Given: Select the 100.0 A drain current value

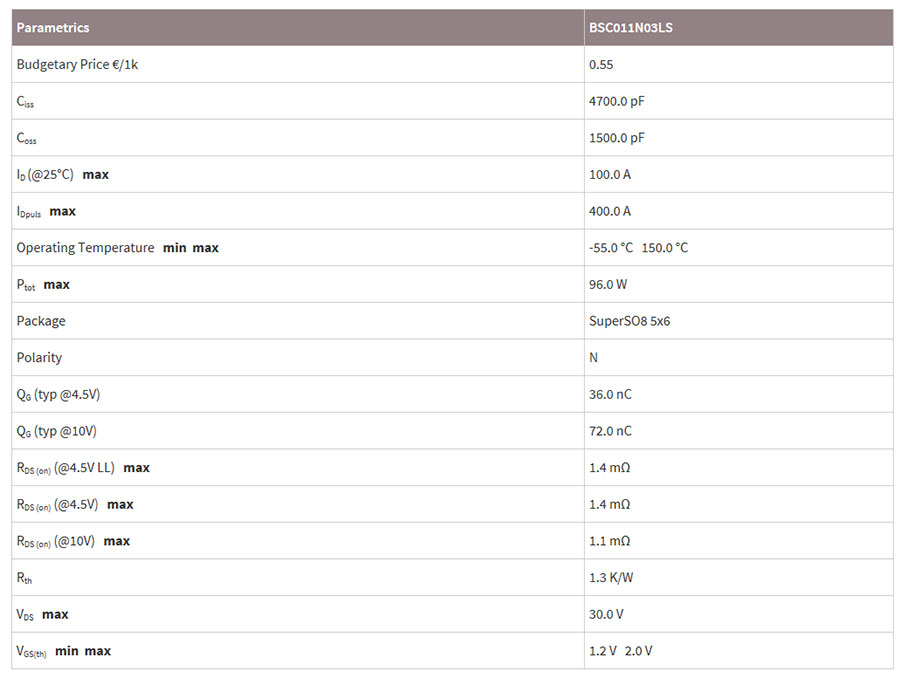Looking at the screenshot, I should click(610, 175).
